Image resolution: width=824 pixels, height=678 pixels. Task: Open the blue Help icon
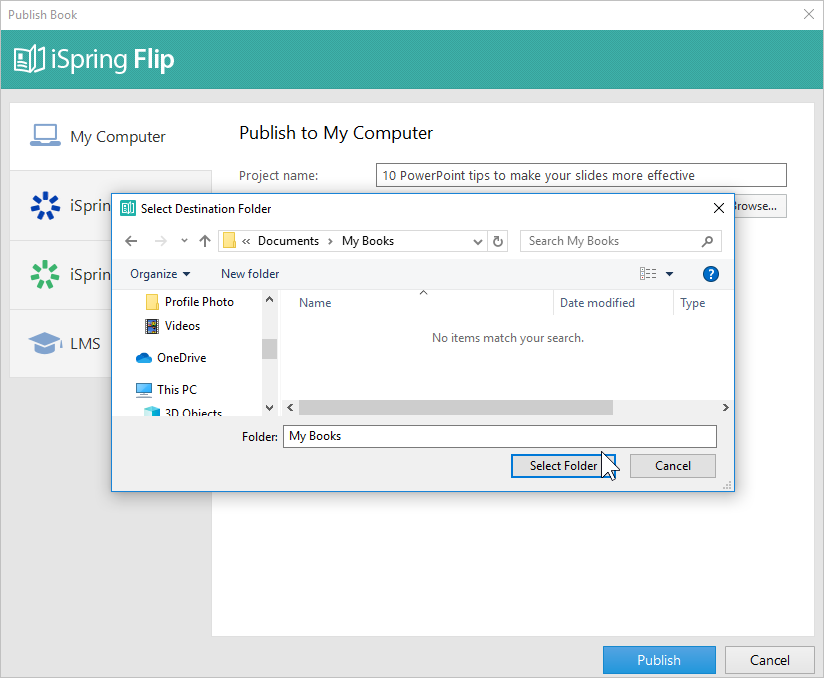[x=710, y=274]
